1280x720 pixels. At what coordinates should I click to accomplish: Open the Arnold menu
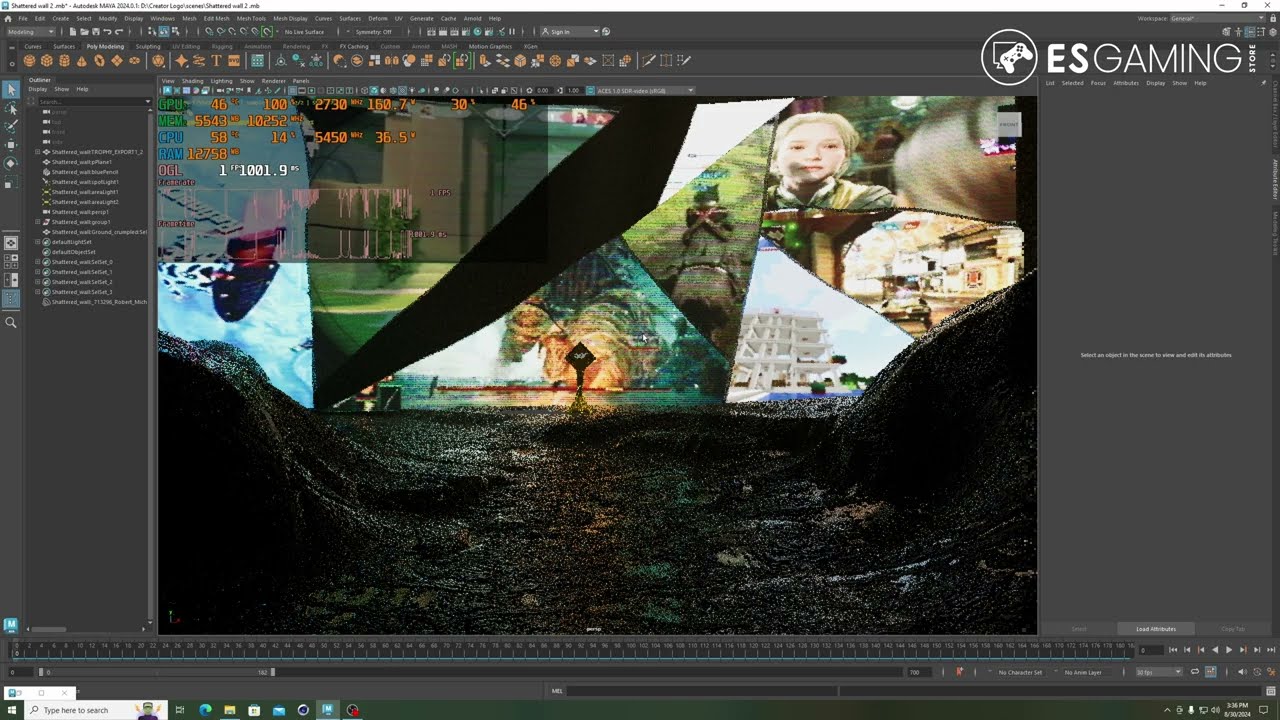coord(472,18)
